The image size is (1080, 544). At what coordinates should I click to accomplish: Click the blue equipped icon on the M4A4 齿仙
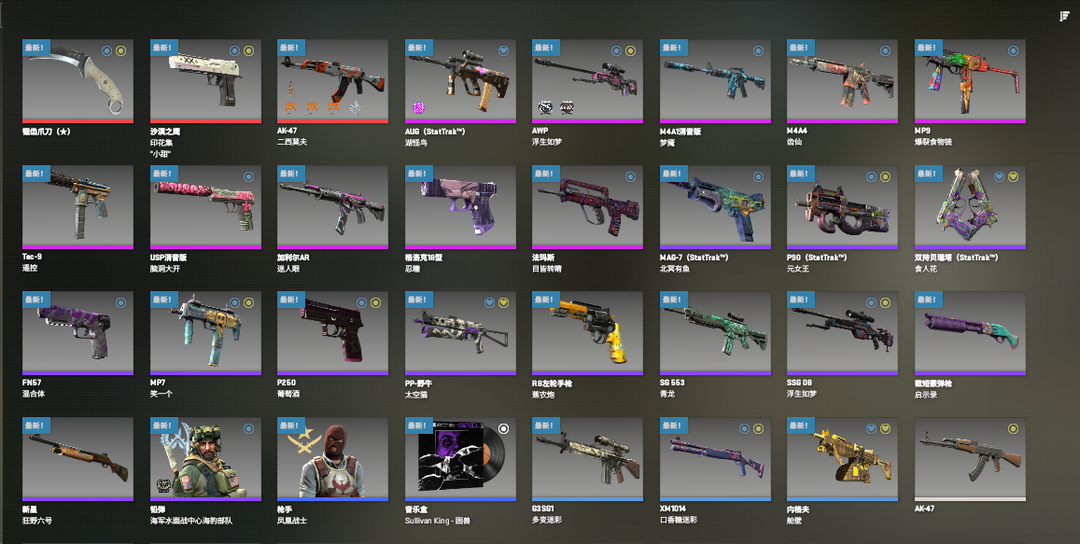coord(885,50)
